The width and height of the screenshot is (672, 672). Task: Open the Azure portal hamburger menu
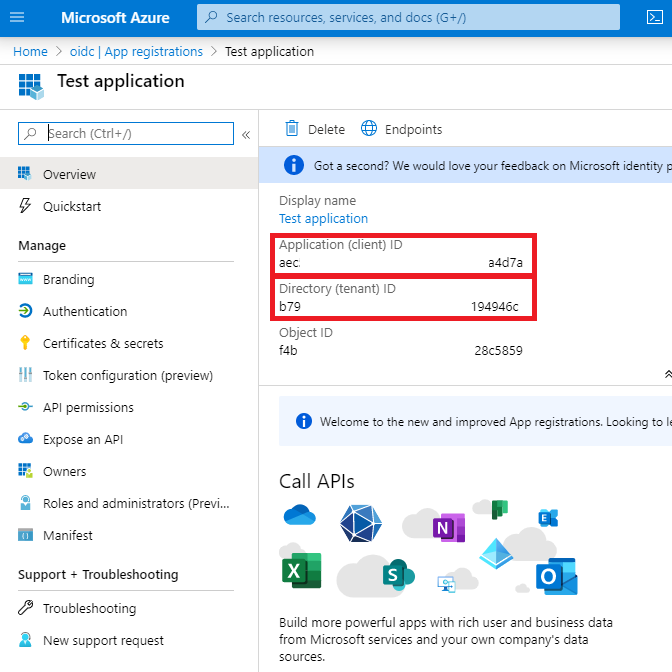(x=17, y=17)
